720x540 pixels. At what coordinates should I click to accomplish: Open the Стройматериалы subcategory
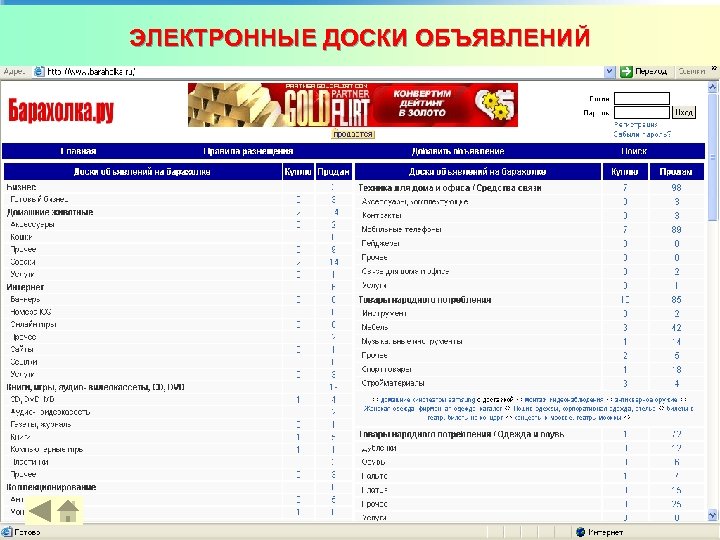coord(393,383)
